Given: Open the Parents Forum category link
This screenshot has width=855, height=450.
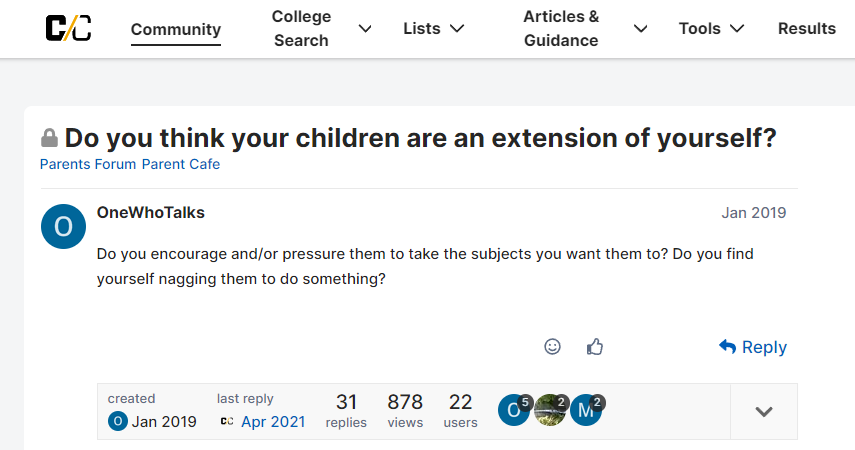Looking at the screenshot, I should click(x=88, y=164).
